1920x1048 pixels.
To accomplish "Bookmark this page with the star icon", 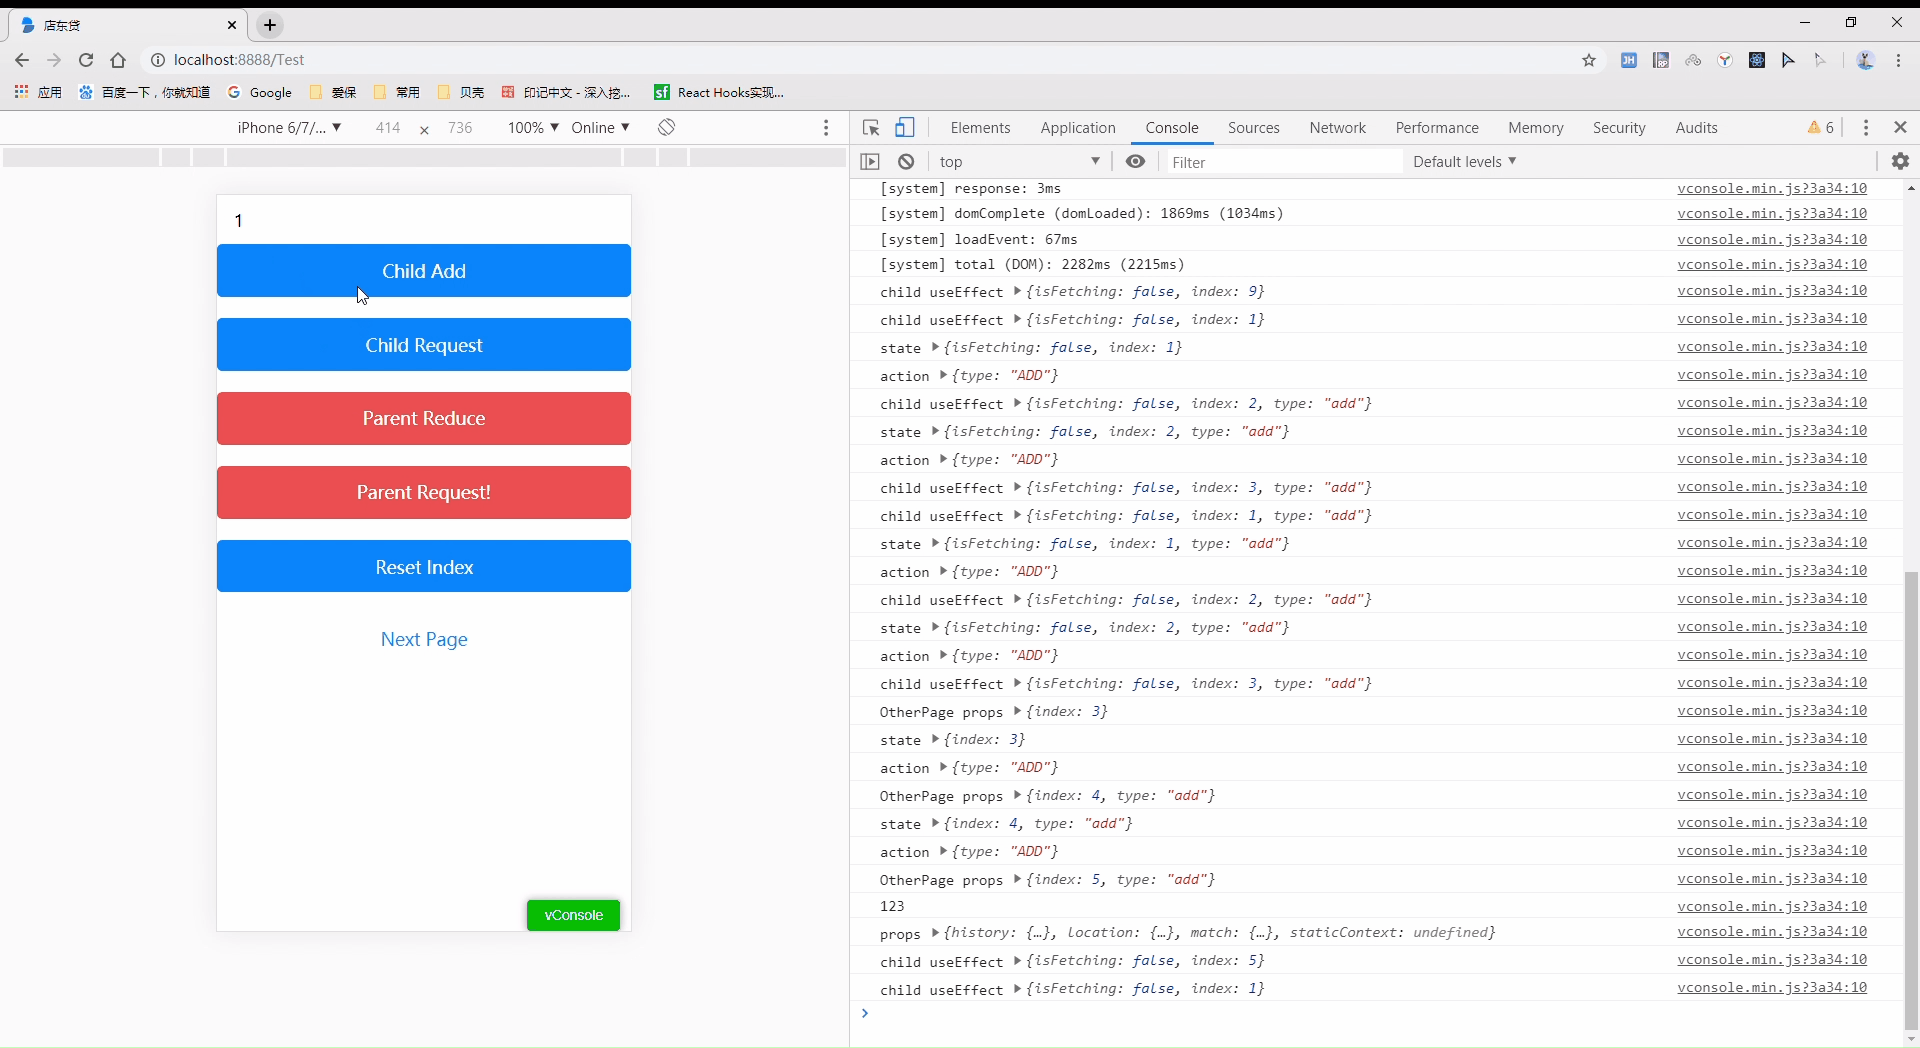I will click(1589, 60).
